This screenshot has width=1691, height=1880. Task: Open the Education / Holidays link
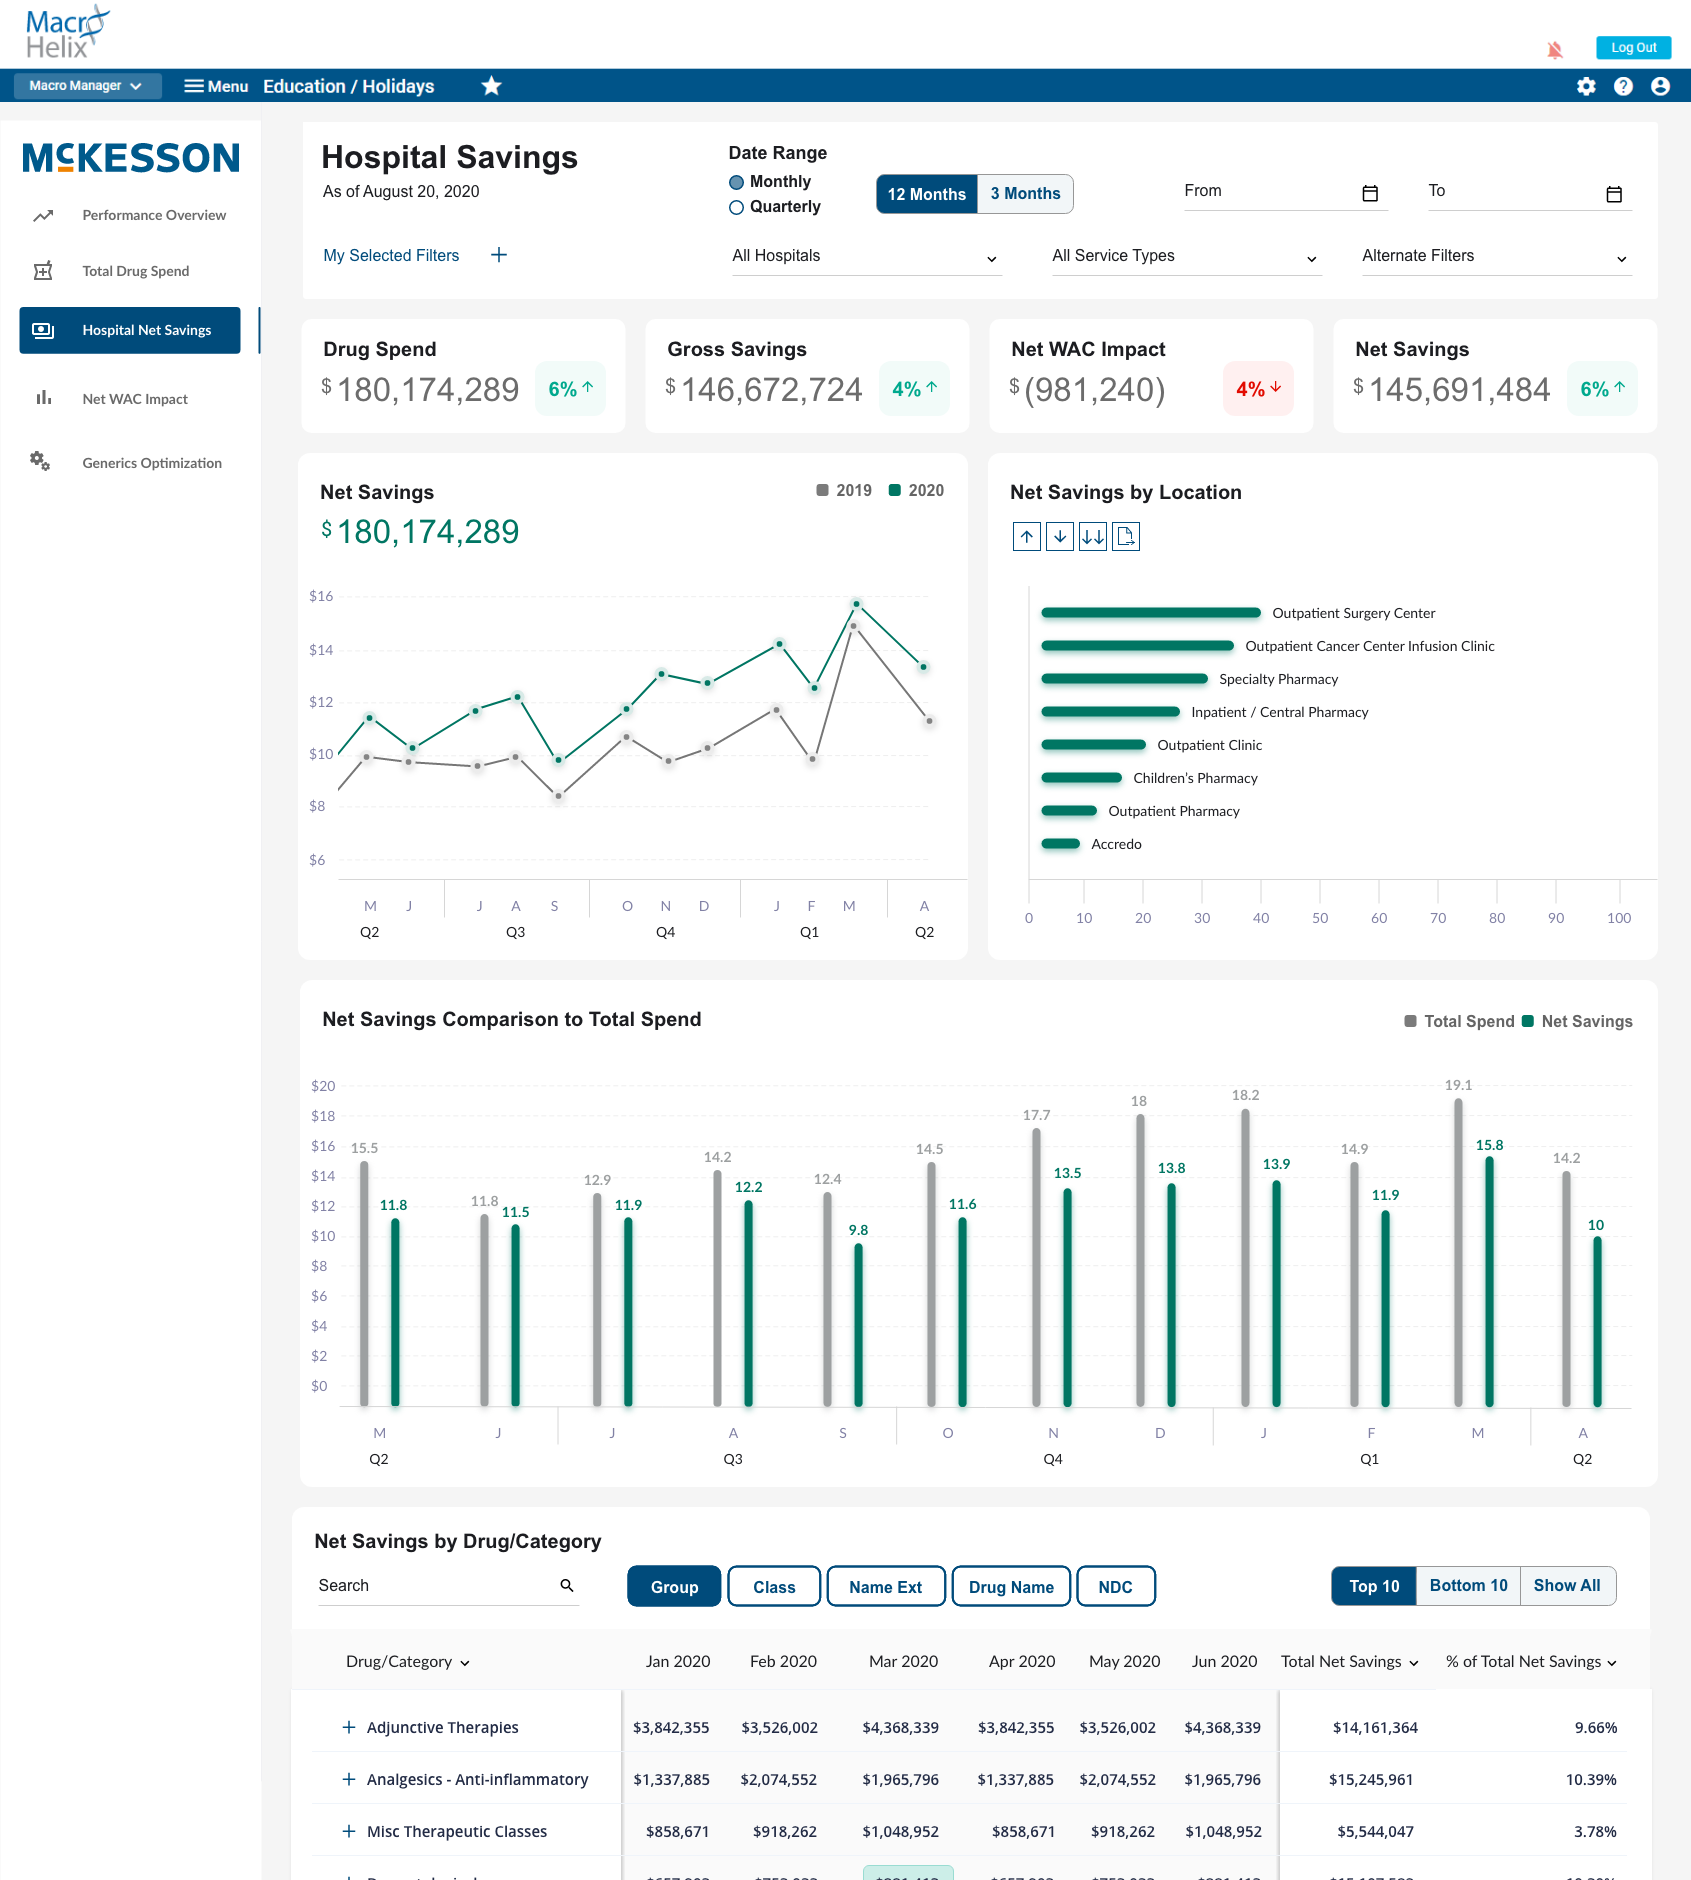(349, 87)
